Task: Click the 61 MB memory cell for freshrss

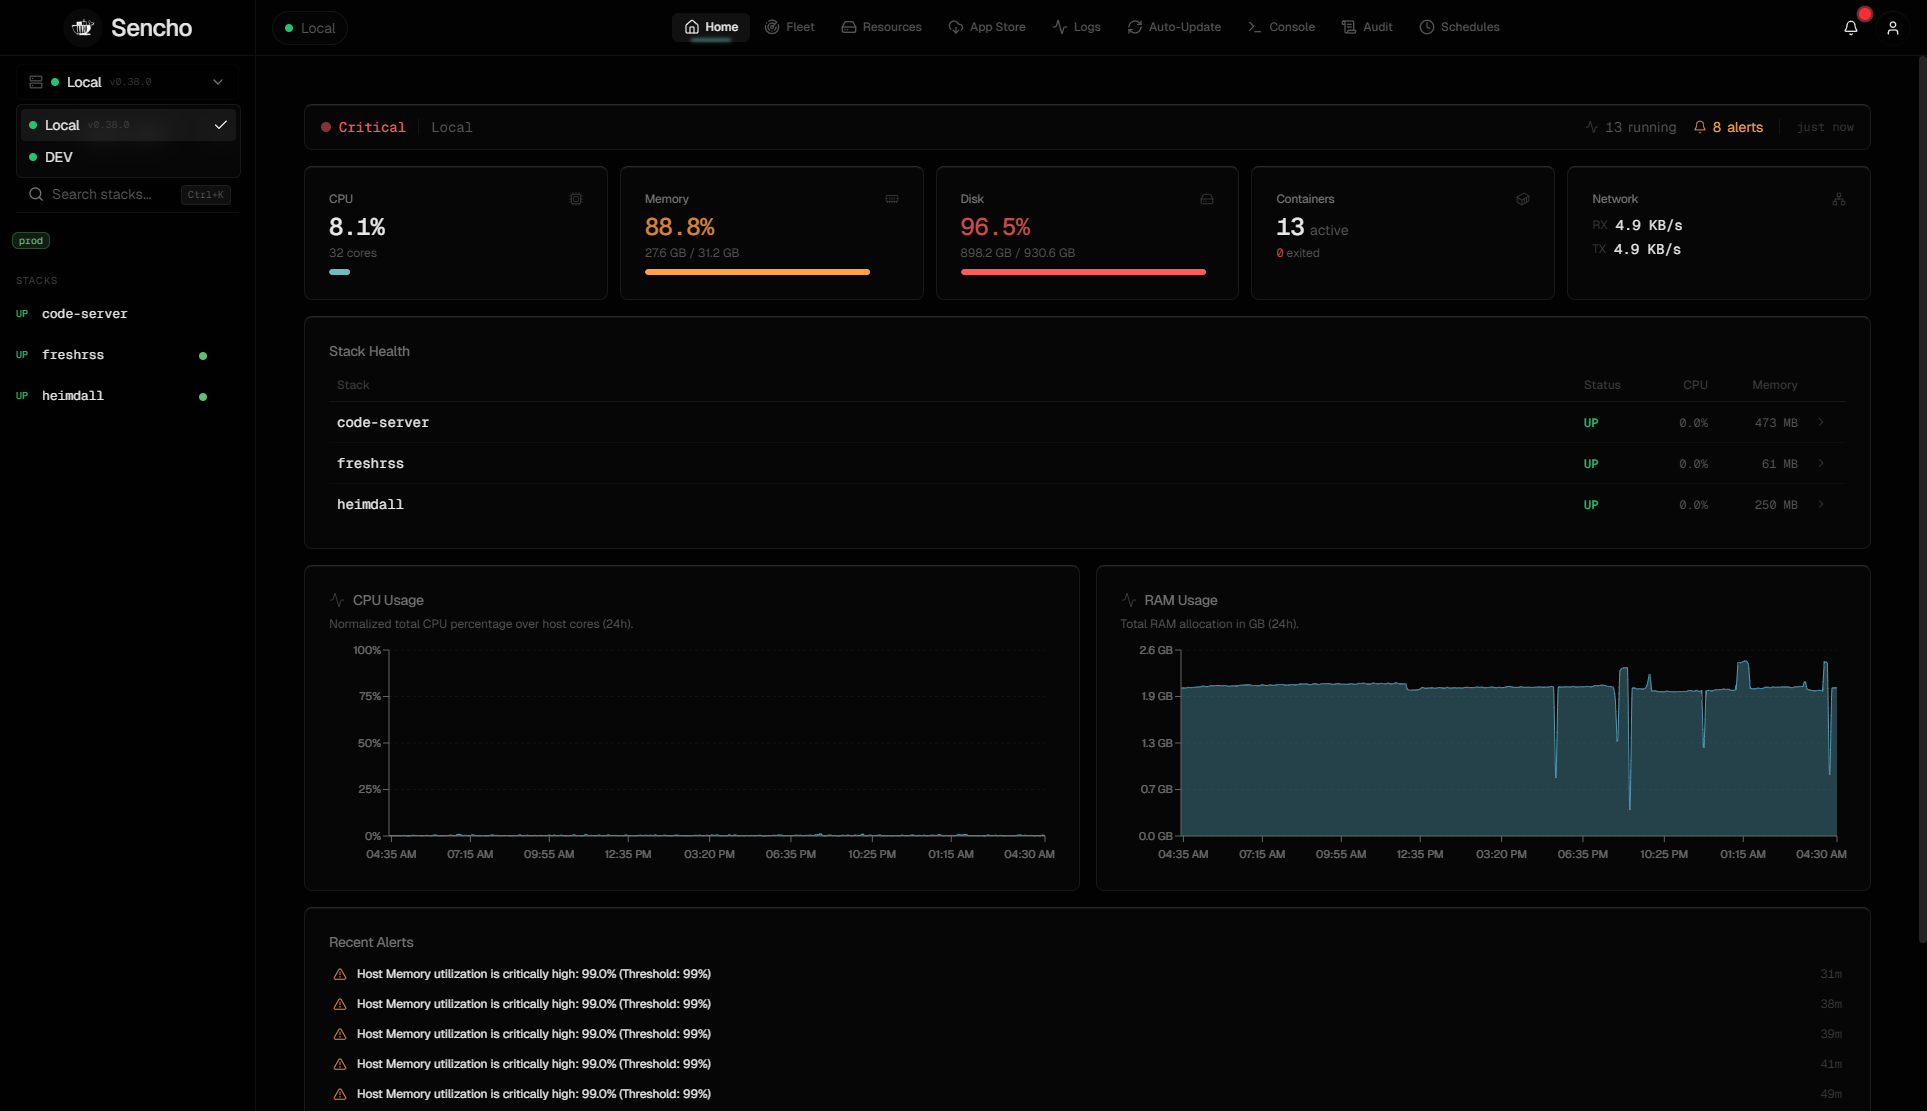Action: [1780, 464]
